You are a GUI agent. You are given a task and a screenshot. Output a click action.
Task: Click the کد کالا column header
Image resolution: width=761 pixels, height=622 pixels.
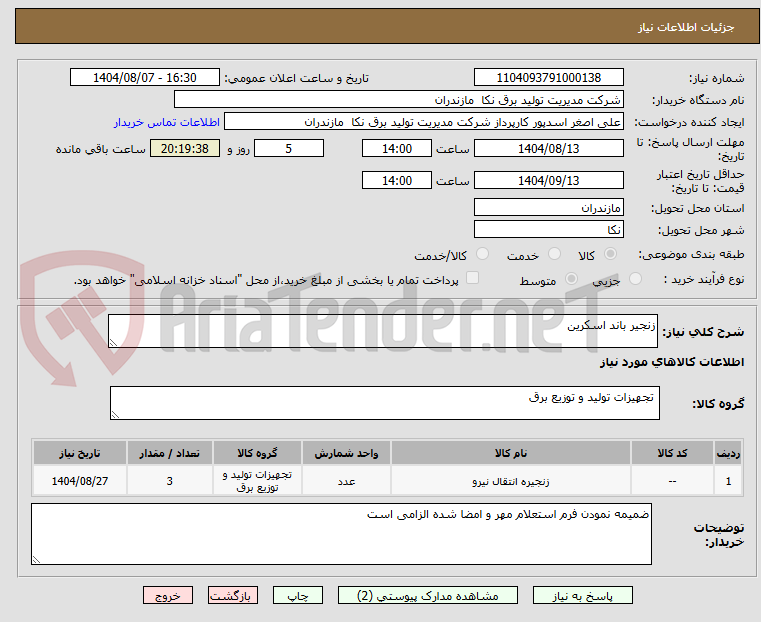click(672, 453)
